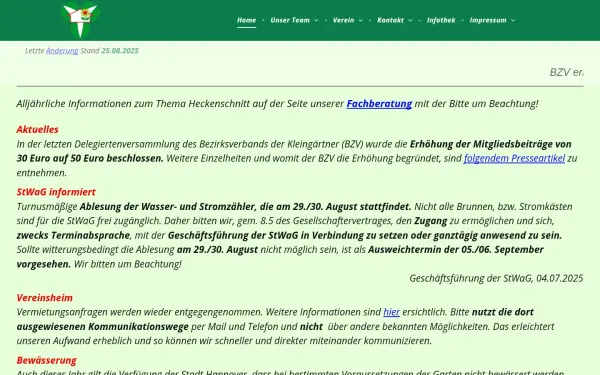This screenshot has height=375, width=600.
Task: Expand the Verein dropdown chevron
Action: pyautogui.click(x=360, y=21)
